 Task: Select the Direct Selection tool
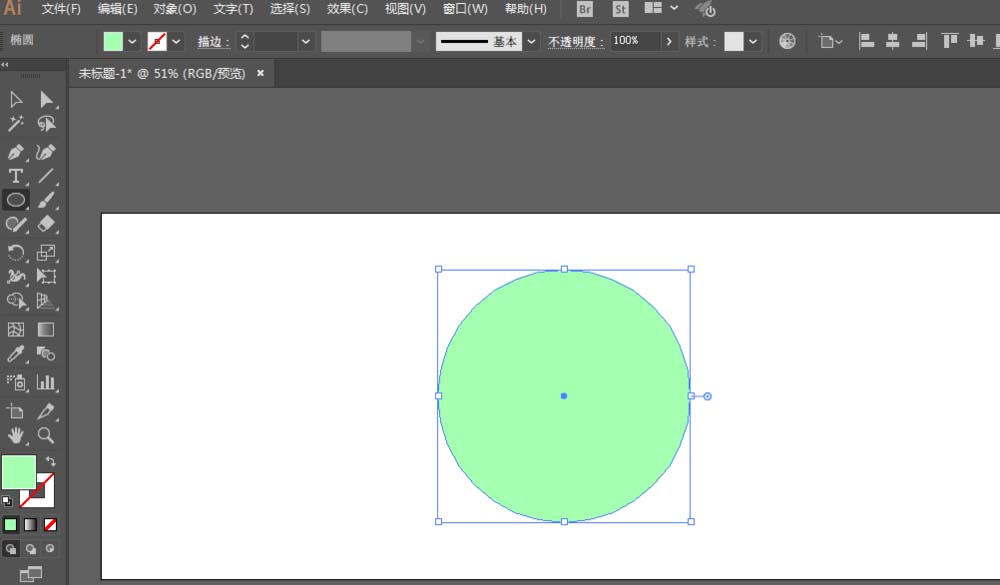coord(46,100)
